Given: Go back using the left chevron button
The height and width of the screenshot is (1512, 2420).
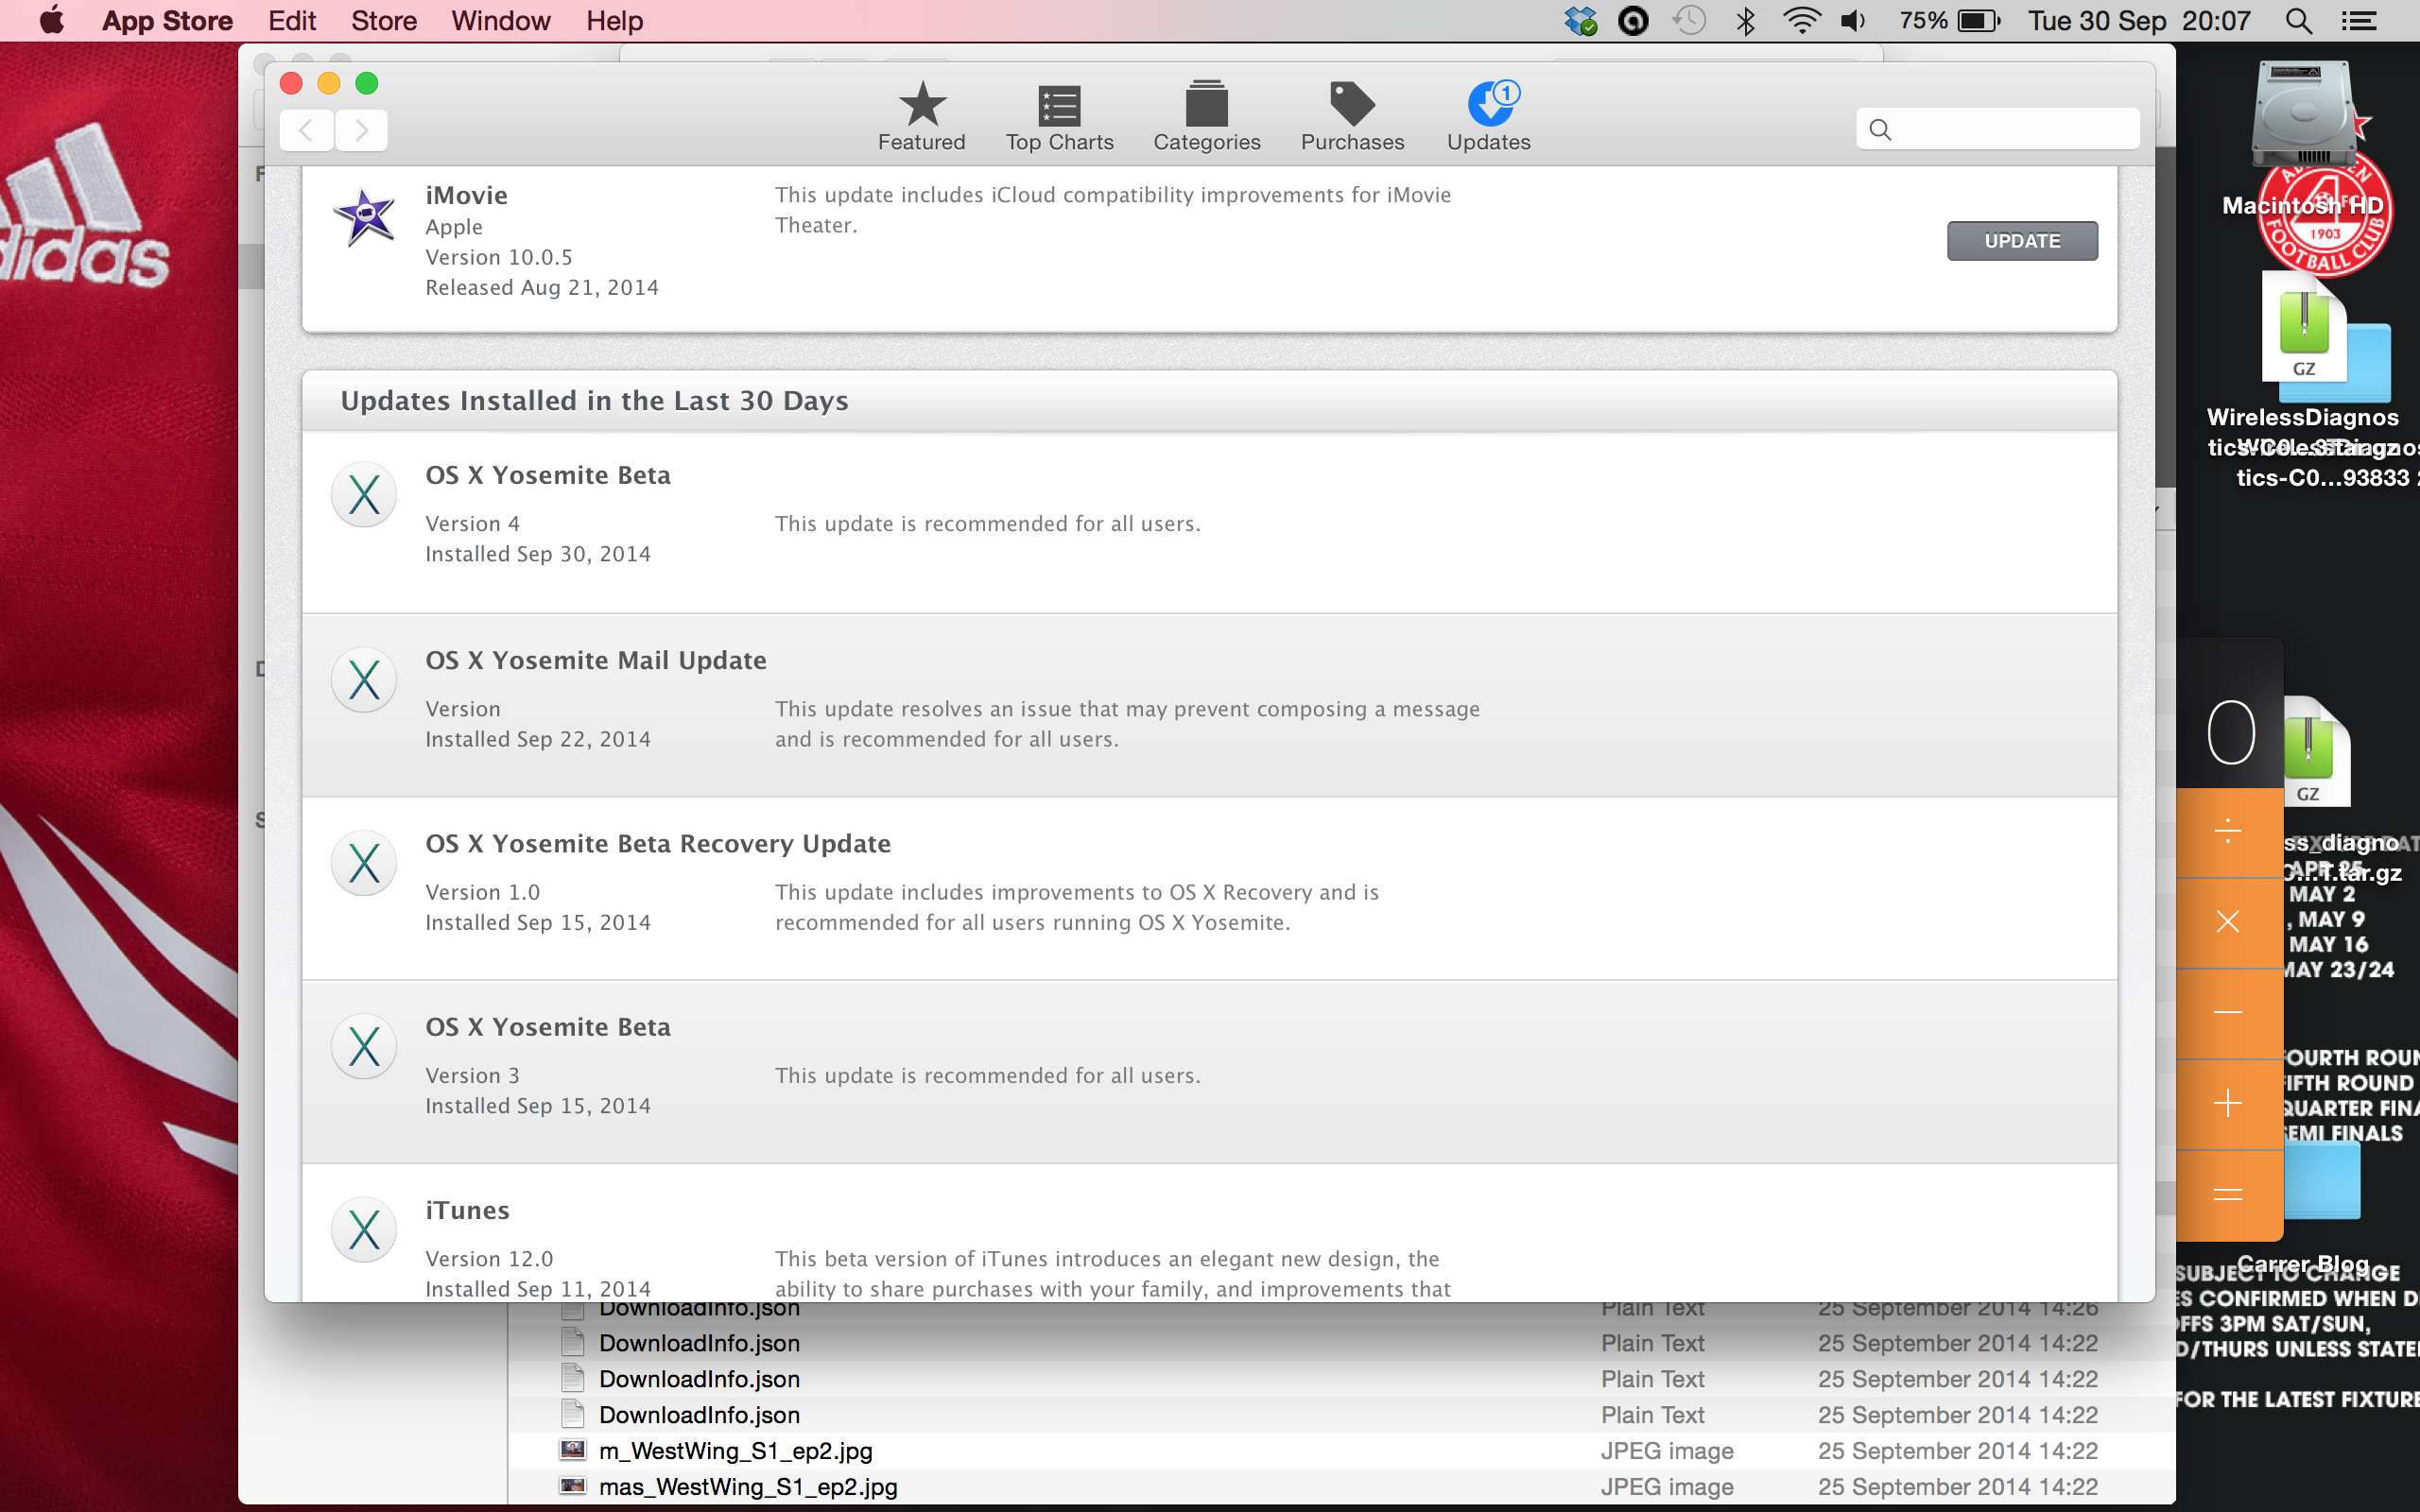Looking at the screenshot, I should [307, 130].
